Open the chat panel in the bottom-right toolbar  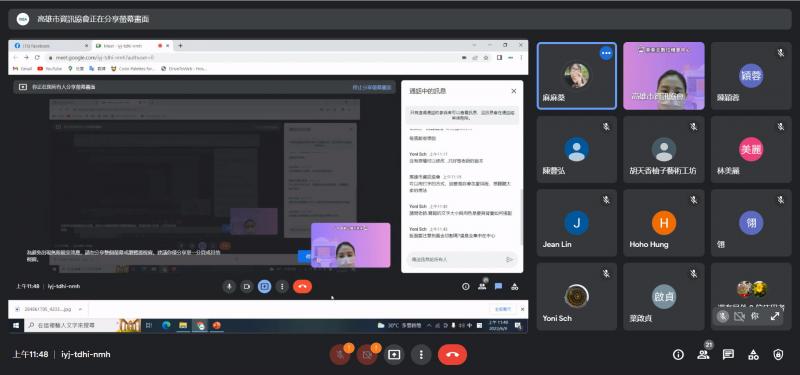pos(728,355)
